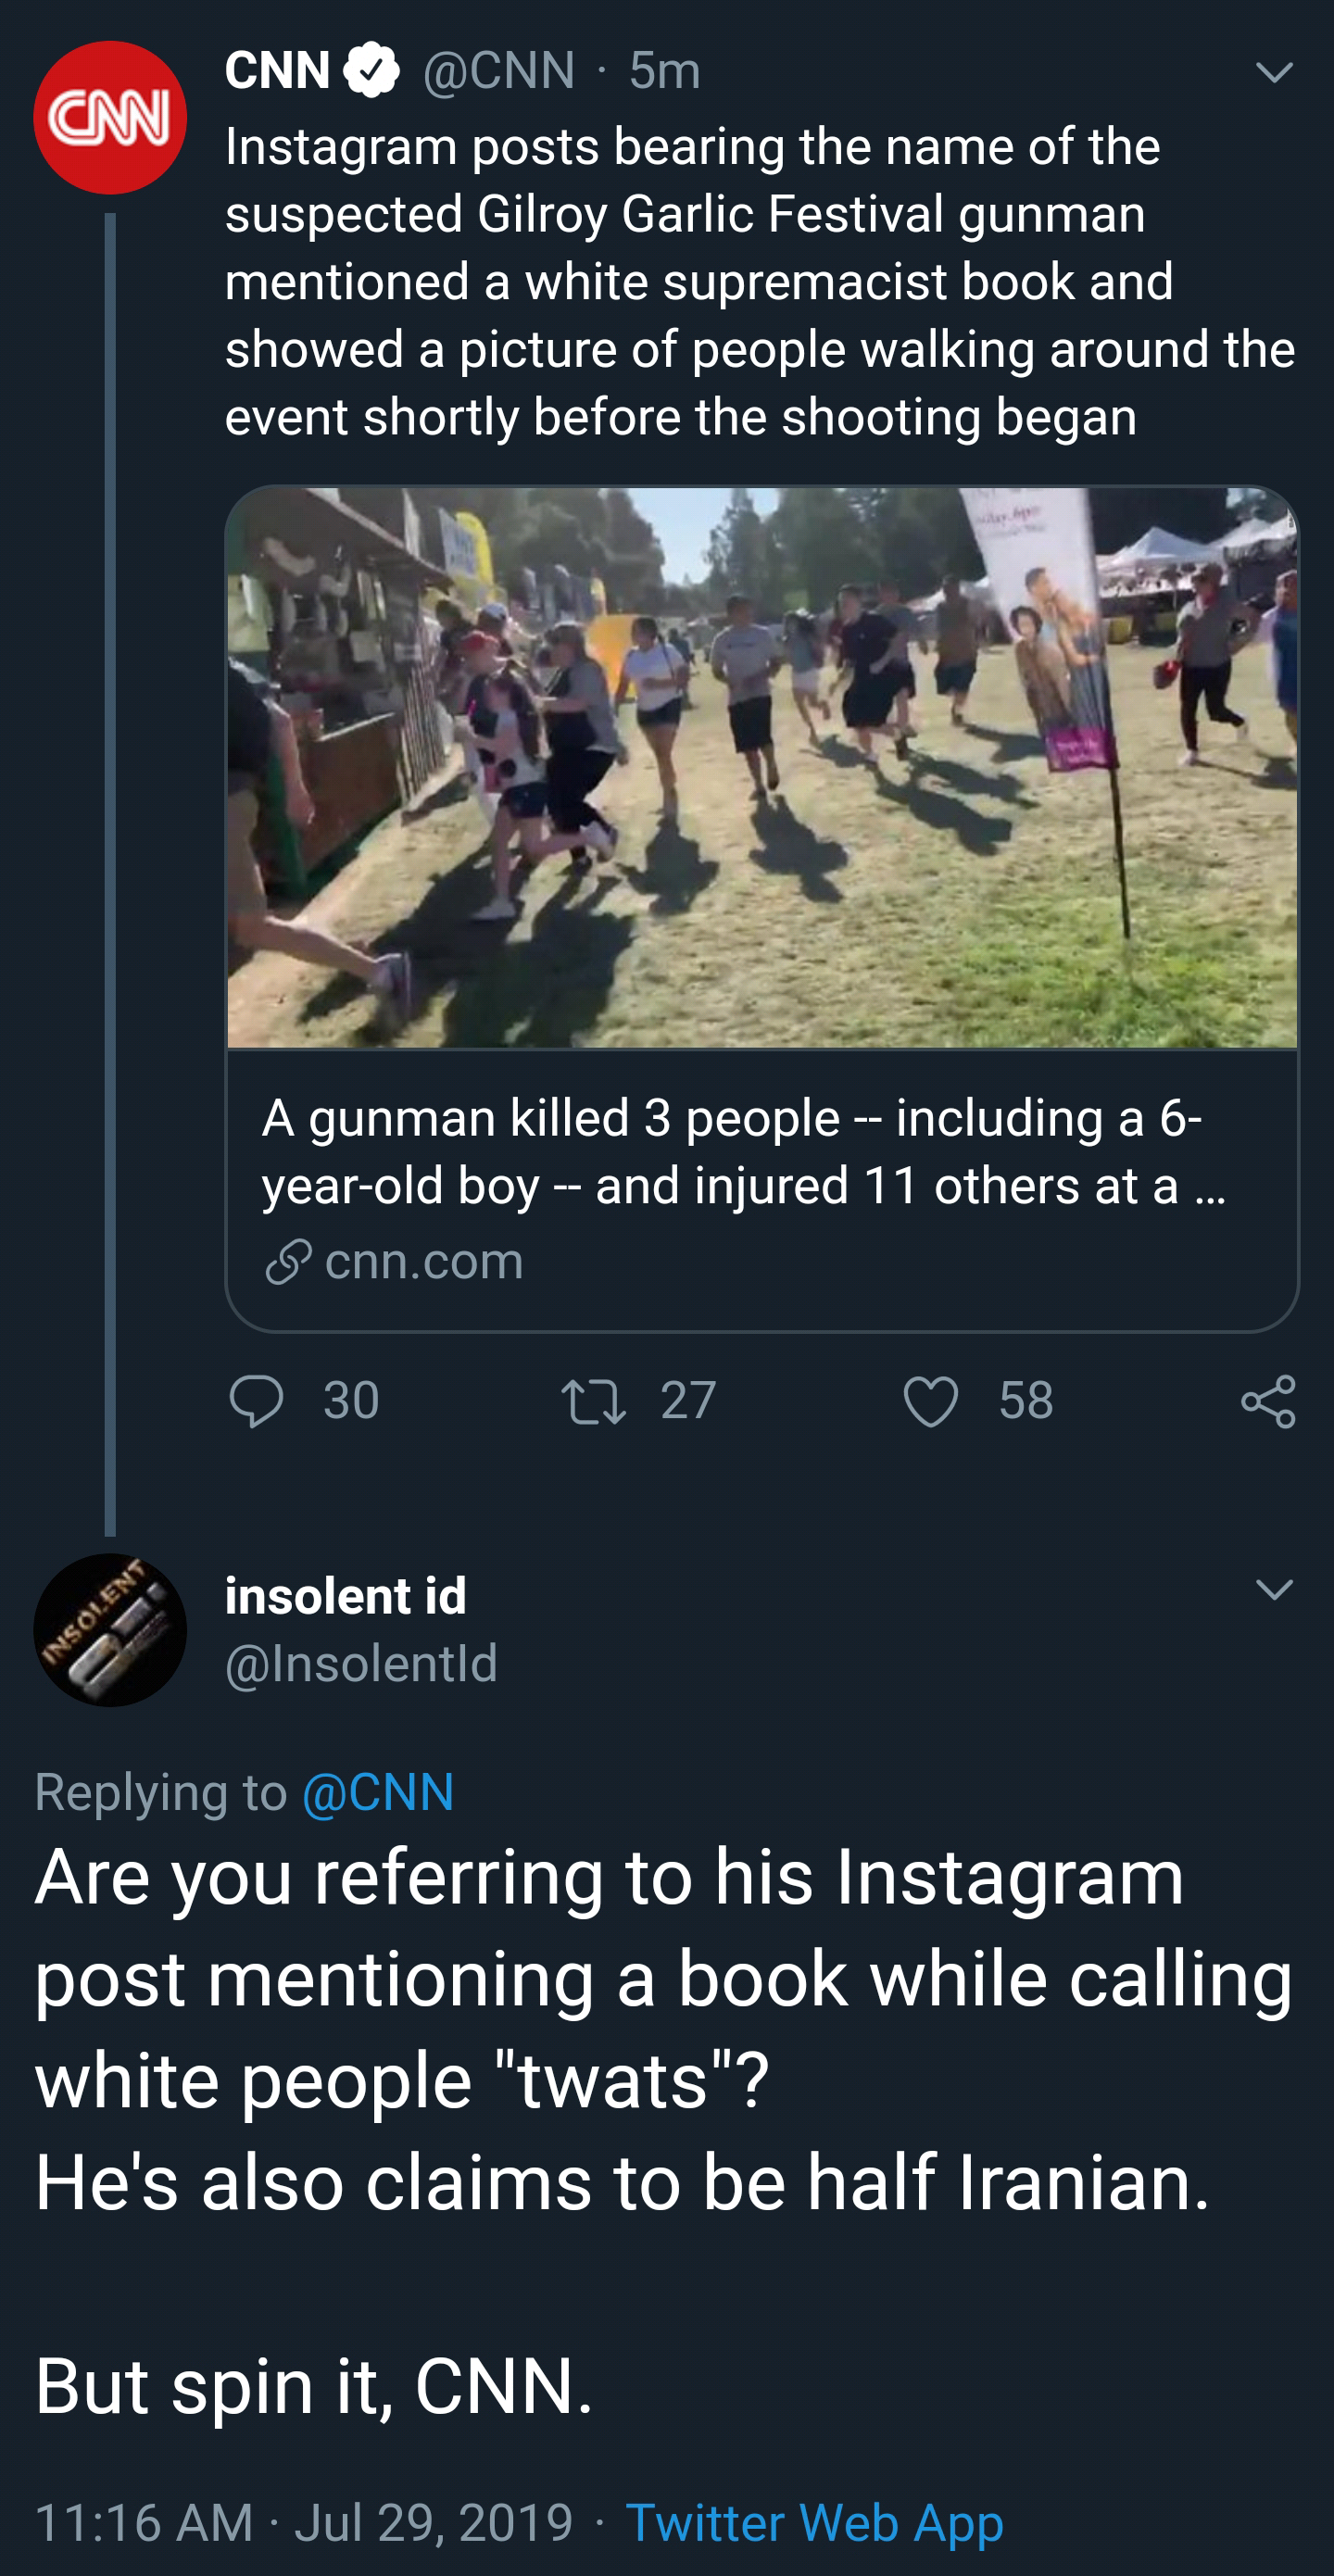Click the 11:16 AM Jul 29, 2019 timestamp
This screenshot has width=1334, height=2576.
(304, 2522)
